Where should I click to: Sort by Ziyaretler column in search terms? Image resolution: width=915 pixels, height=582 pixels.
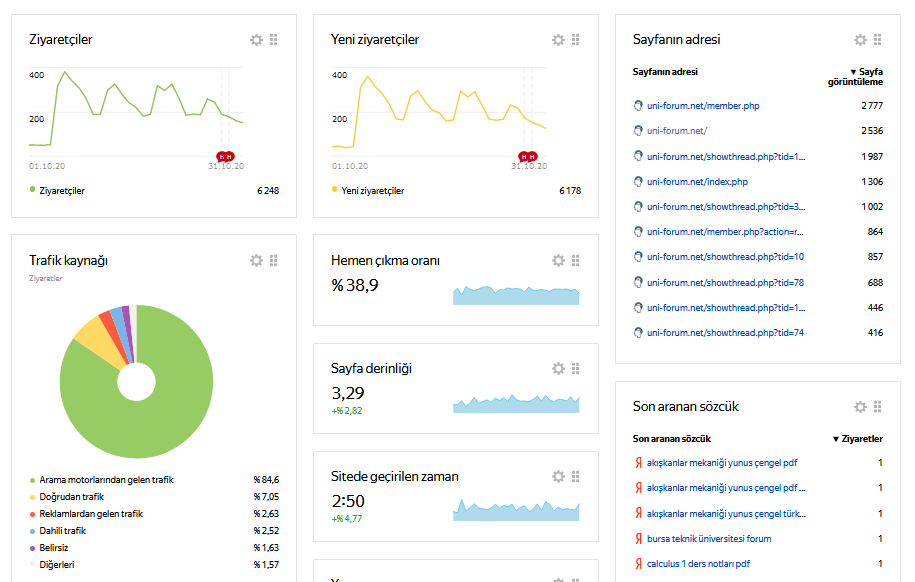point(858,439)
